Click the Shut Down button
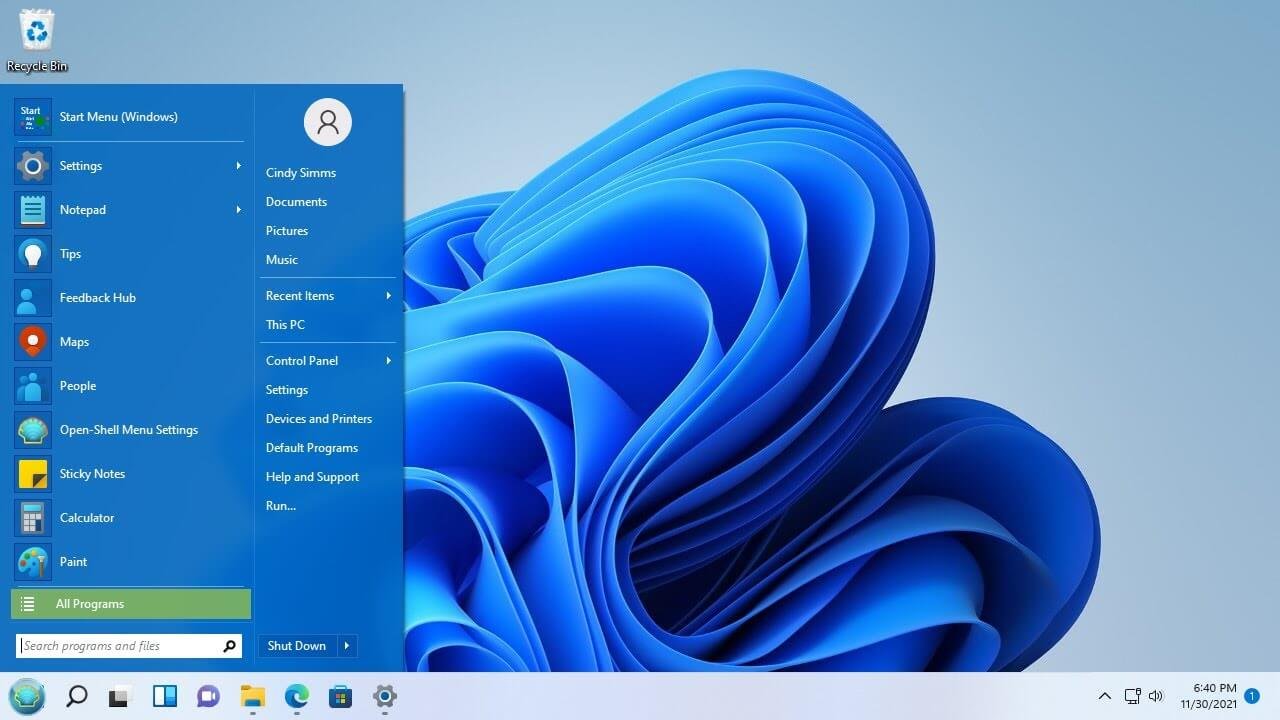Screen dimensions: 1280x720 pyautogui.click(x=296, y=645)
